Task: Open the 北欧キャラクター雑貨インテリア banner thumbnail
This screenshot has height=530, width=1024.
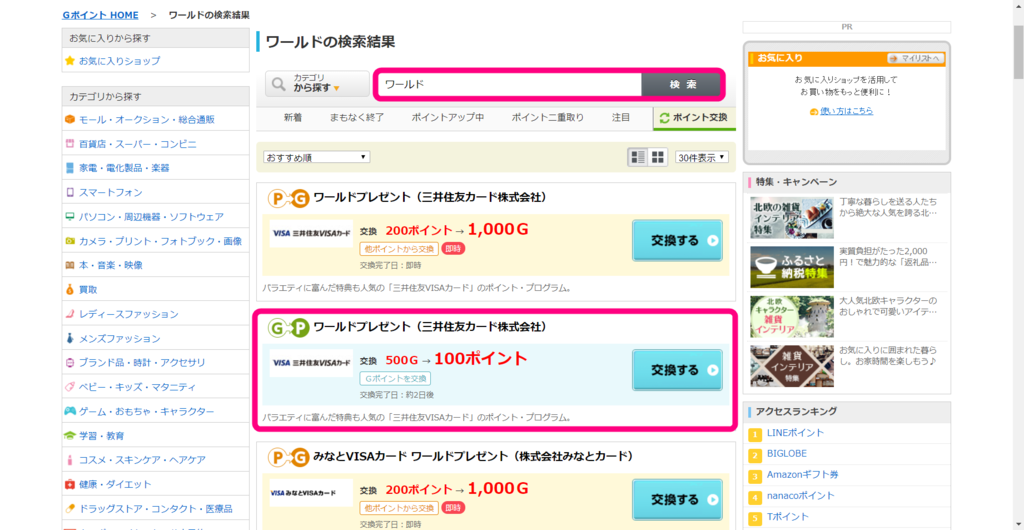Action: [792, 317]
